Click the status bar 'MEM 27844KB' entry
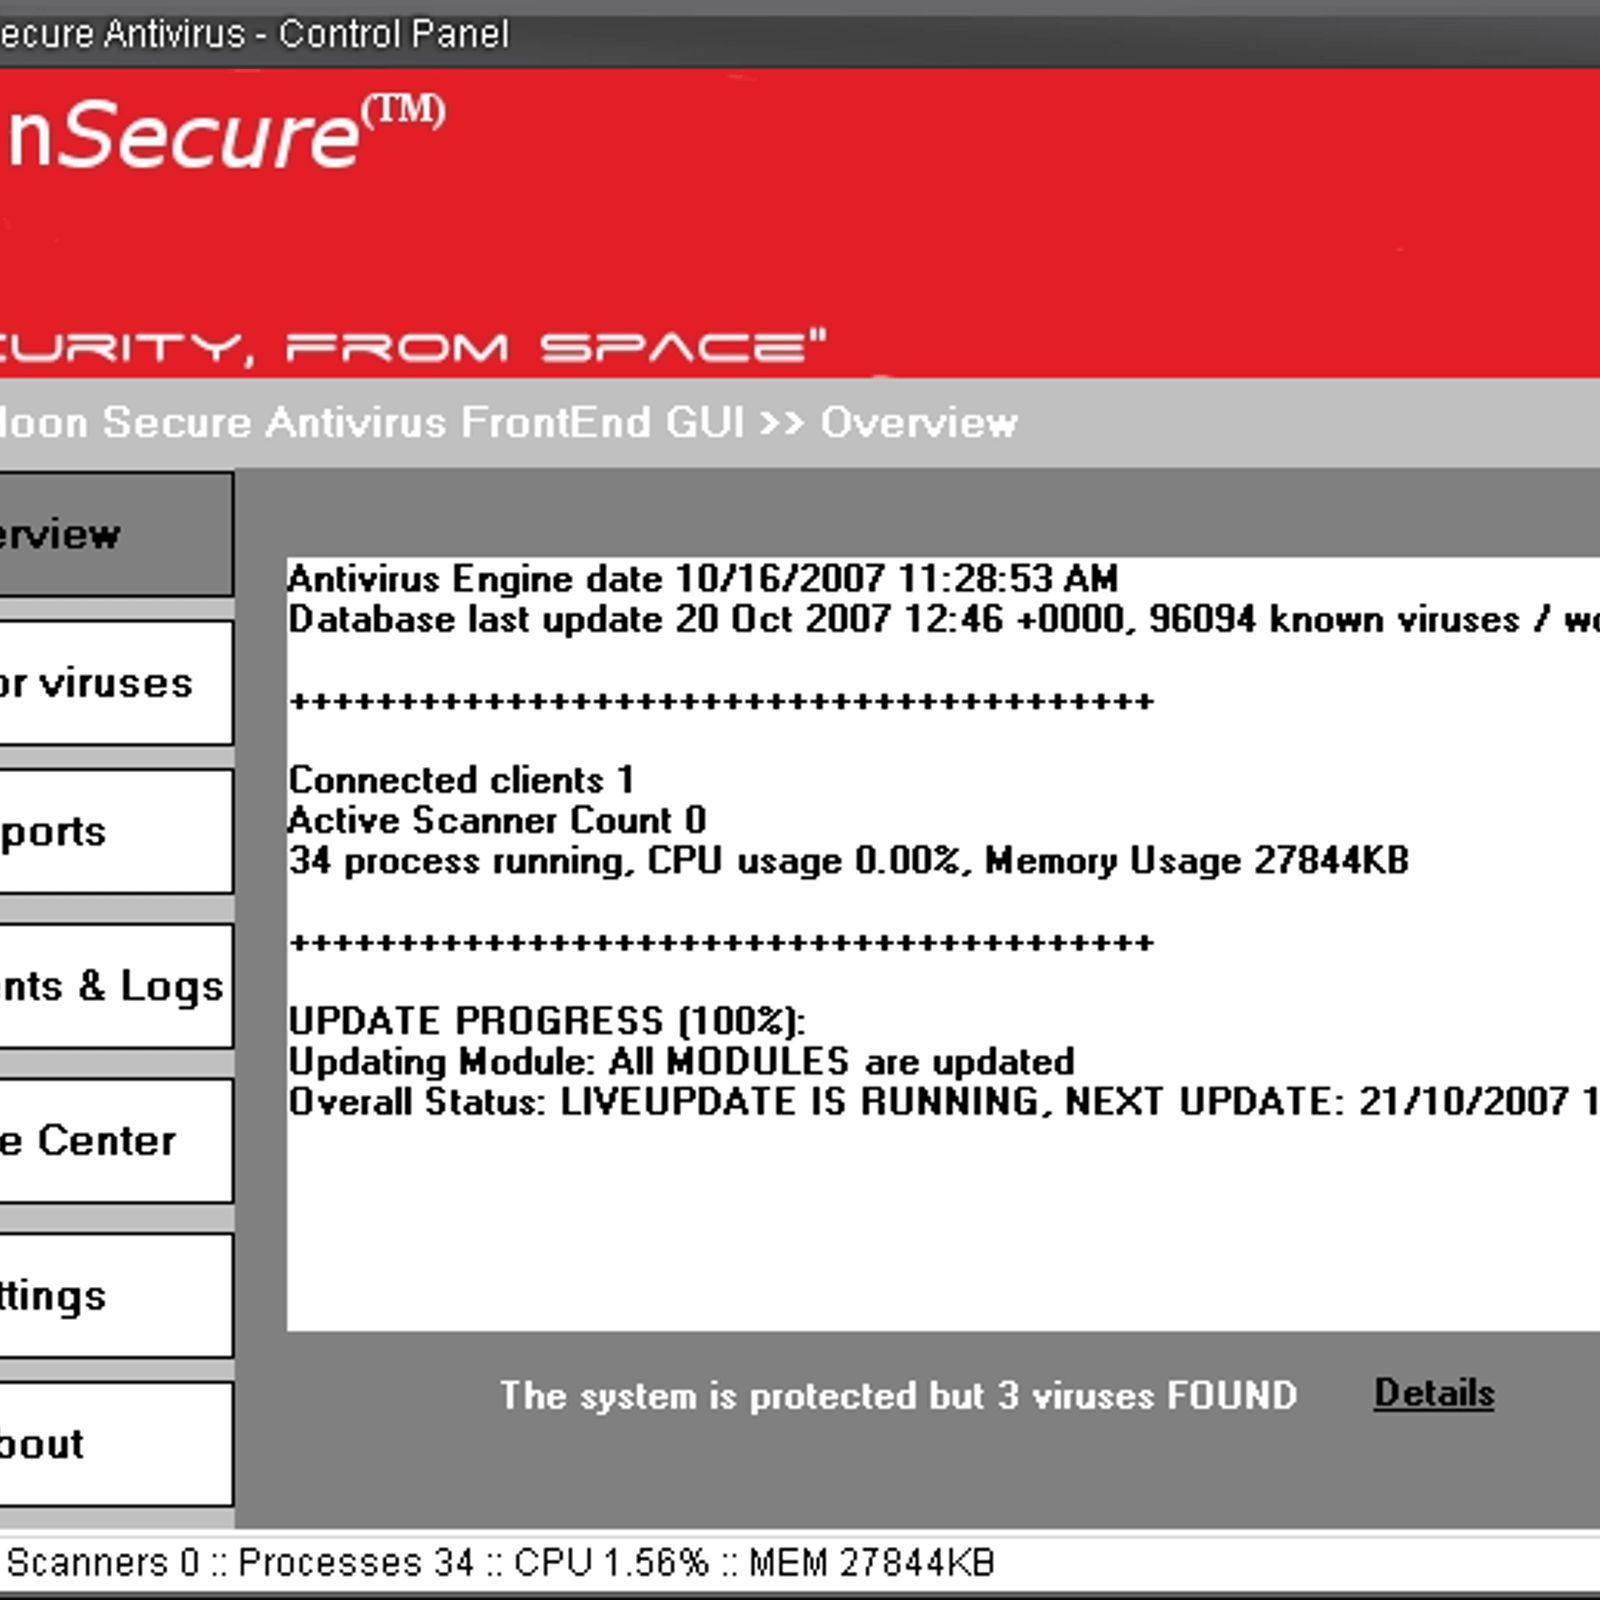The image size is (1600, 1600). (x=871, y=1562)
